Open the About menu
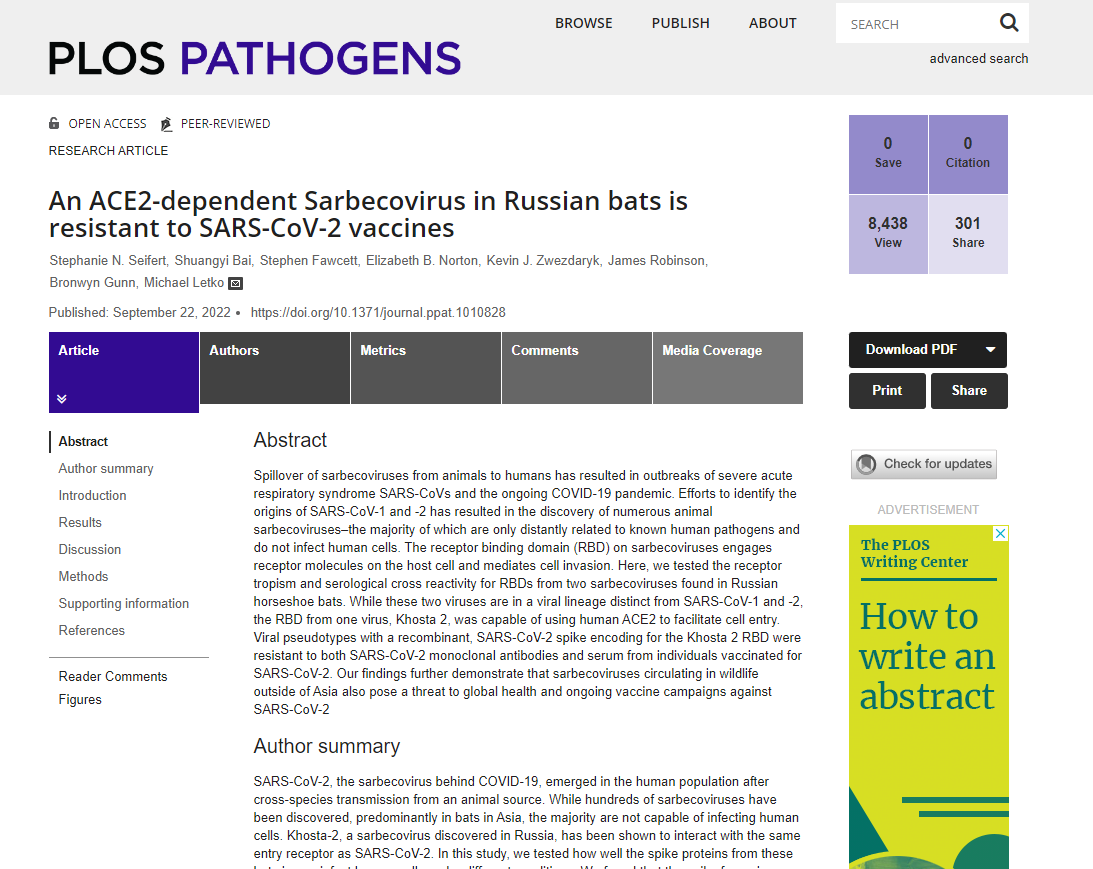 coord(773,23)
